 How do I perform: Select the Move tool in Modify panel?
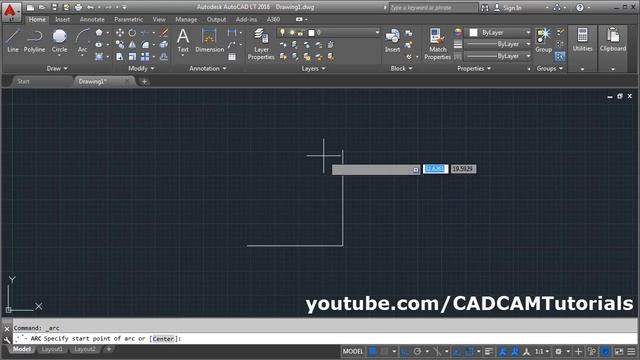(120, 33)
